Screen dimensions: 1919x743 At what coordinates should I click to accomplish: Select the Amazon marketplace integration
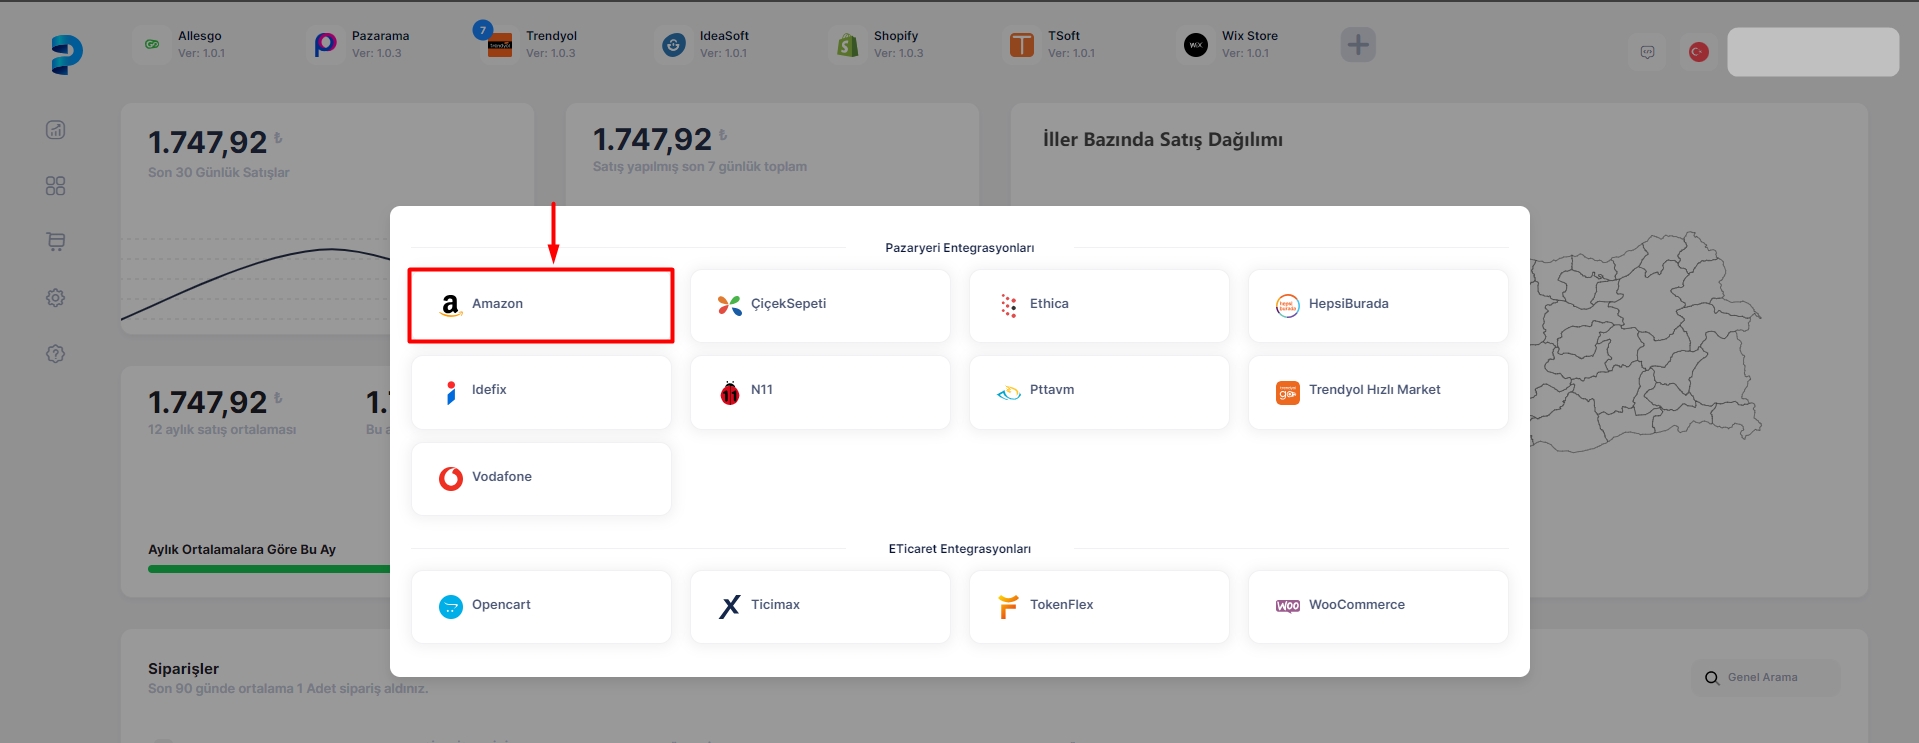[540, 305]
